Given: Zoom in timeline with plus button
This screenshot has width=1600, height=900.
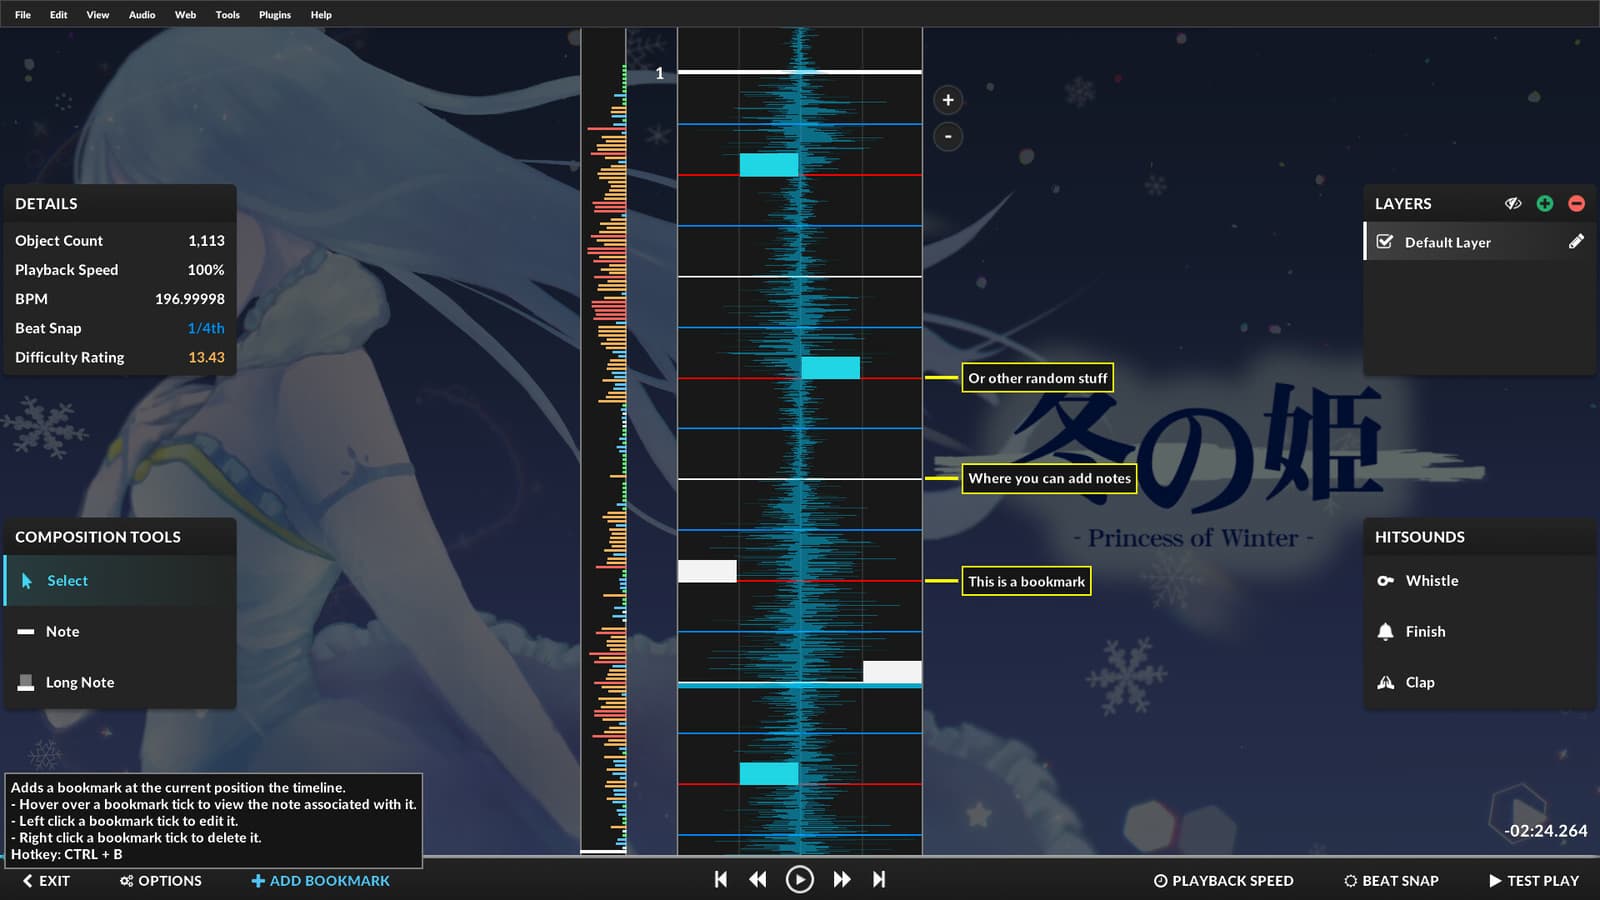Looking at the screenshot, I should click(948, 100).
